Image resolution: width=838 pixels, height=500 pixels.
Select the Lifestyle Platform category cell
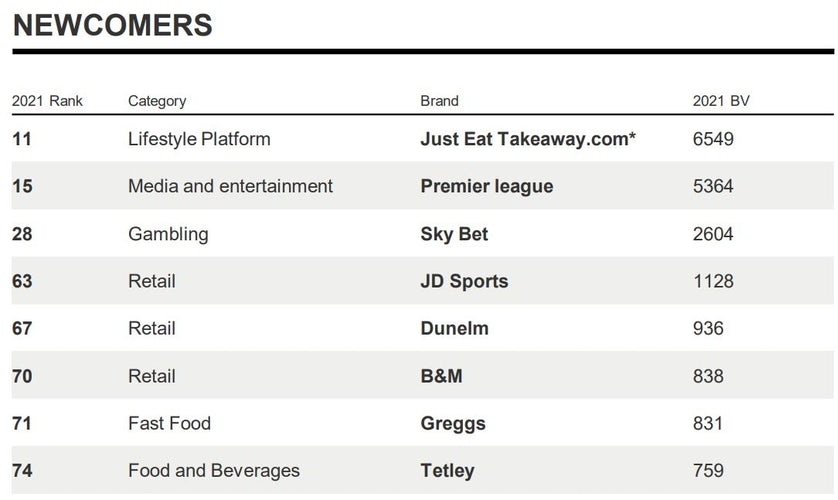tap(199, 139)
